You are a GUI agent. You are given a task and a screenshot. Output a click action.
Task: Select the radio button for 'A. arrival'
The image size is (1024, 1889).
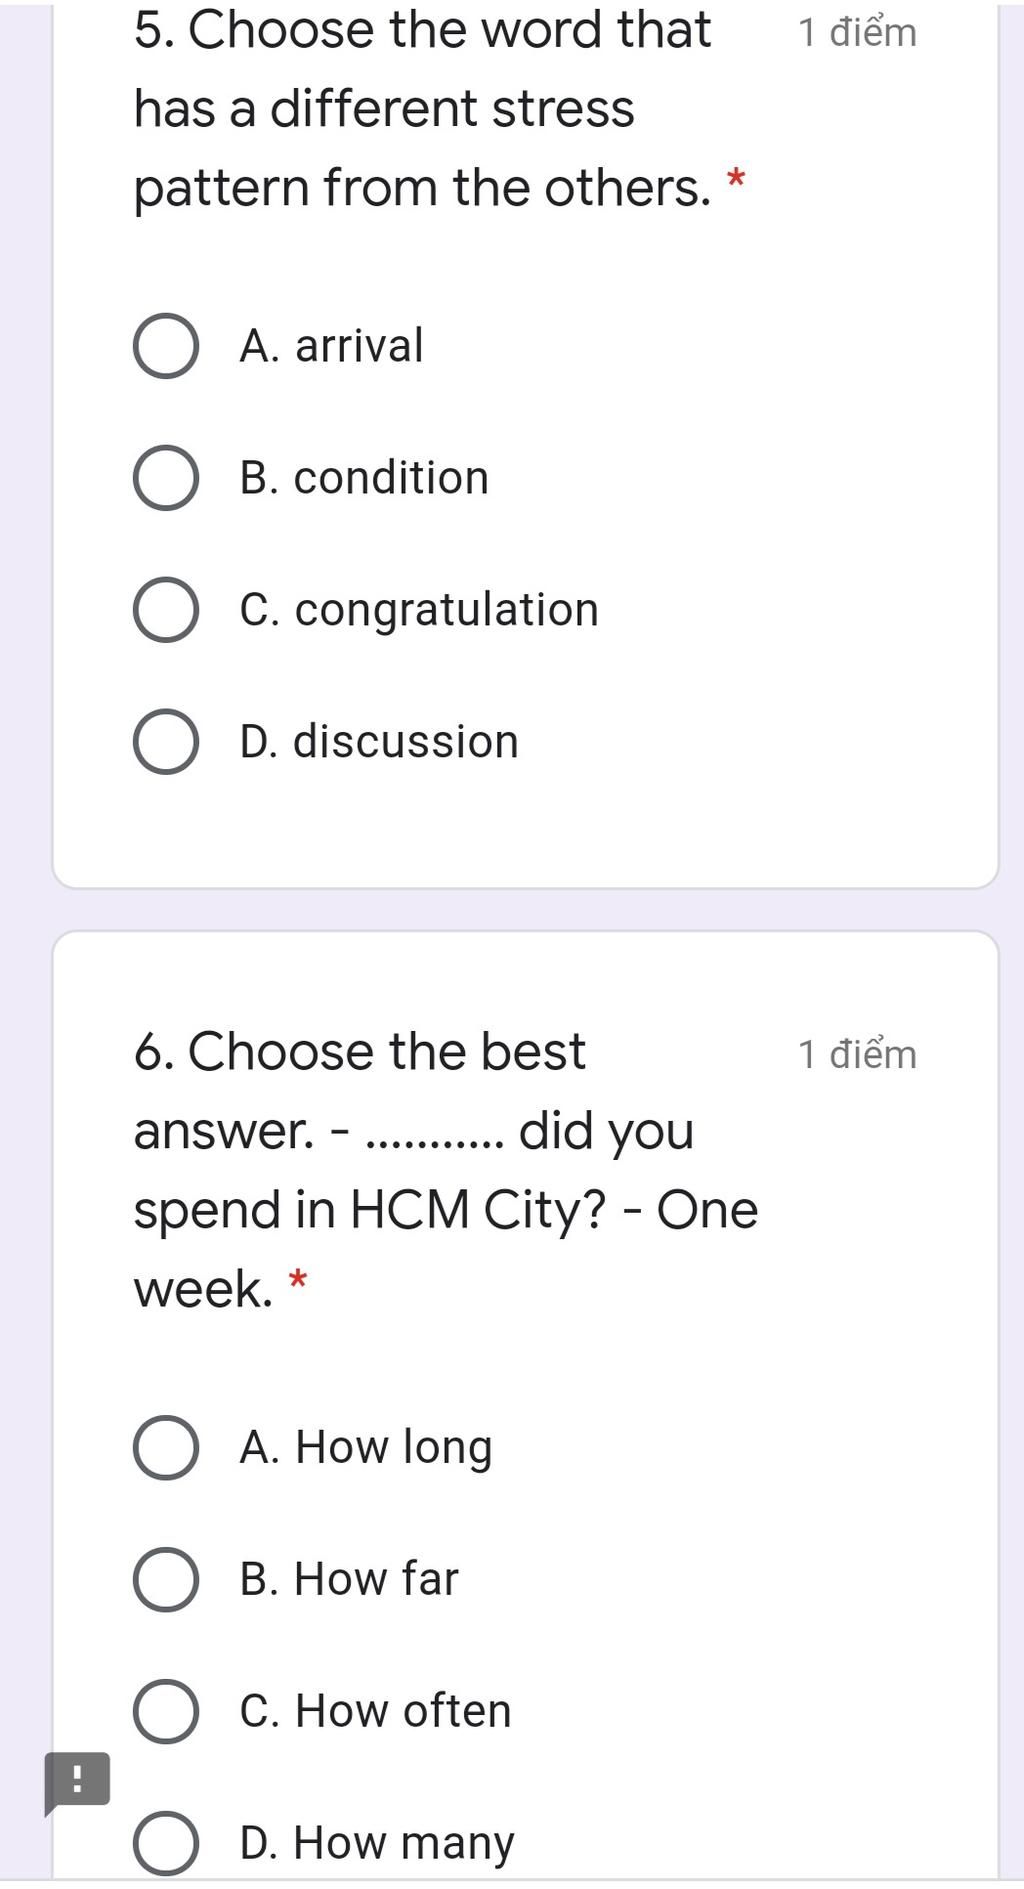point(165,346)
